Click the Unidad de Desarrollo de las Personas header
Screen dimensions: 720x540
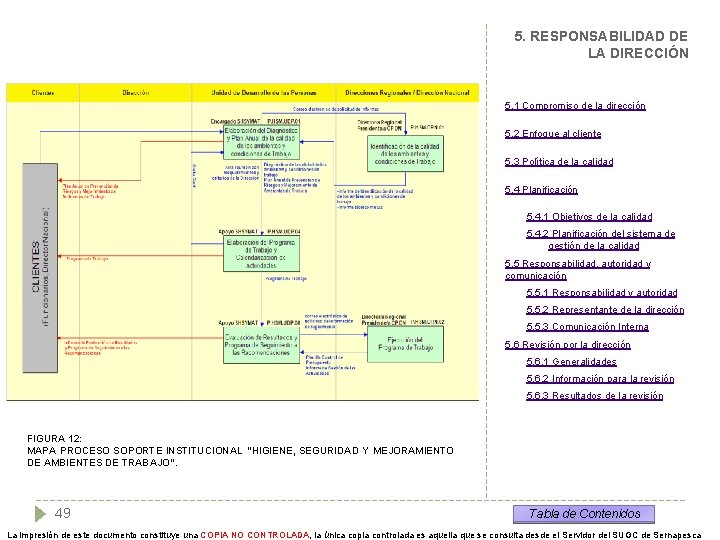[264, 93]
